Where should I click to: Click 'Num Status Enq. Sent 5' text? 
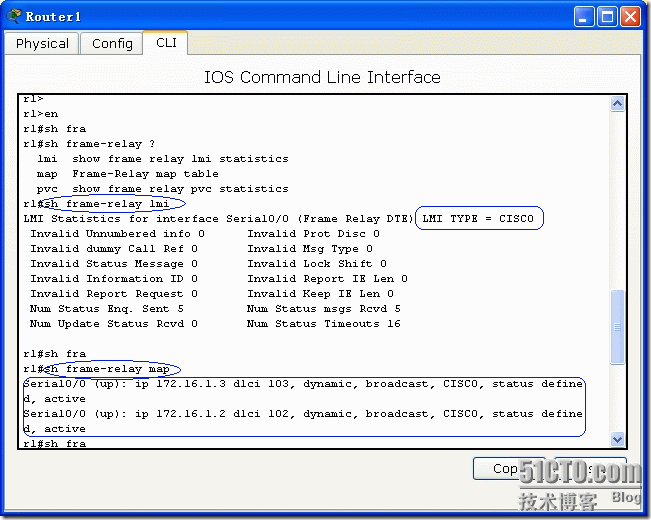(x=107, y=309)
